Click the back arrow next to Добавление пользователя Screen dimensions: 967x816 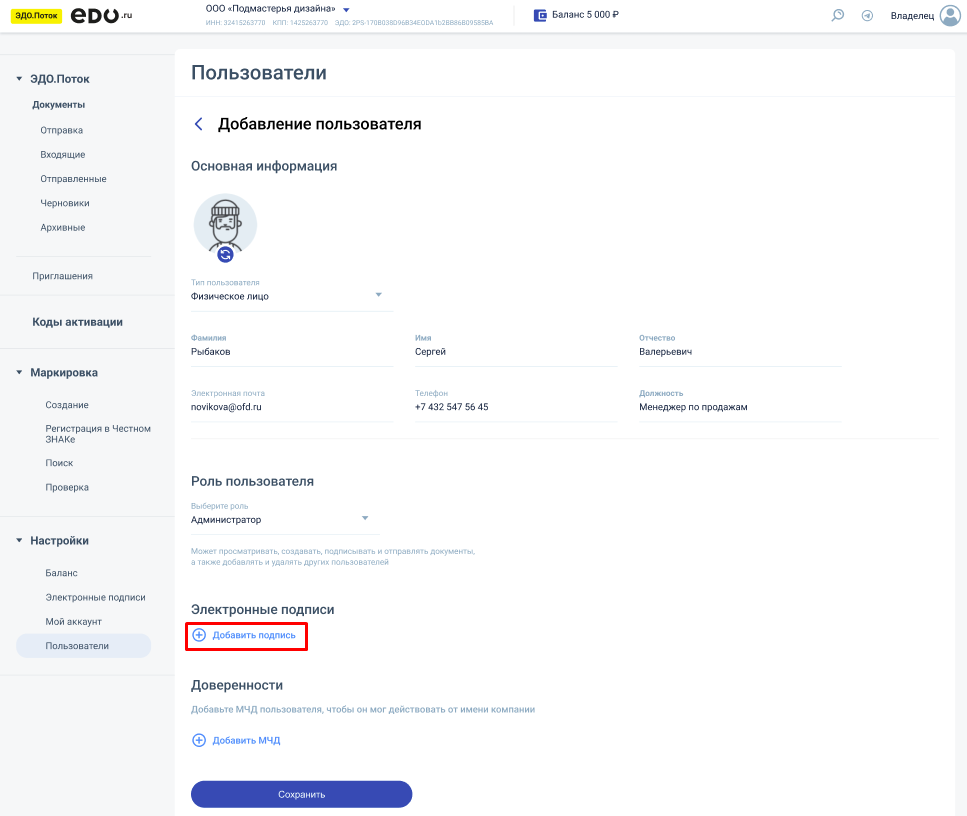click(x=198, y=124)
